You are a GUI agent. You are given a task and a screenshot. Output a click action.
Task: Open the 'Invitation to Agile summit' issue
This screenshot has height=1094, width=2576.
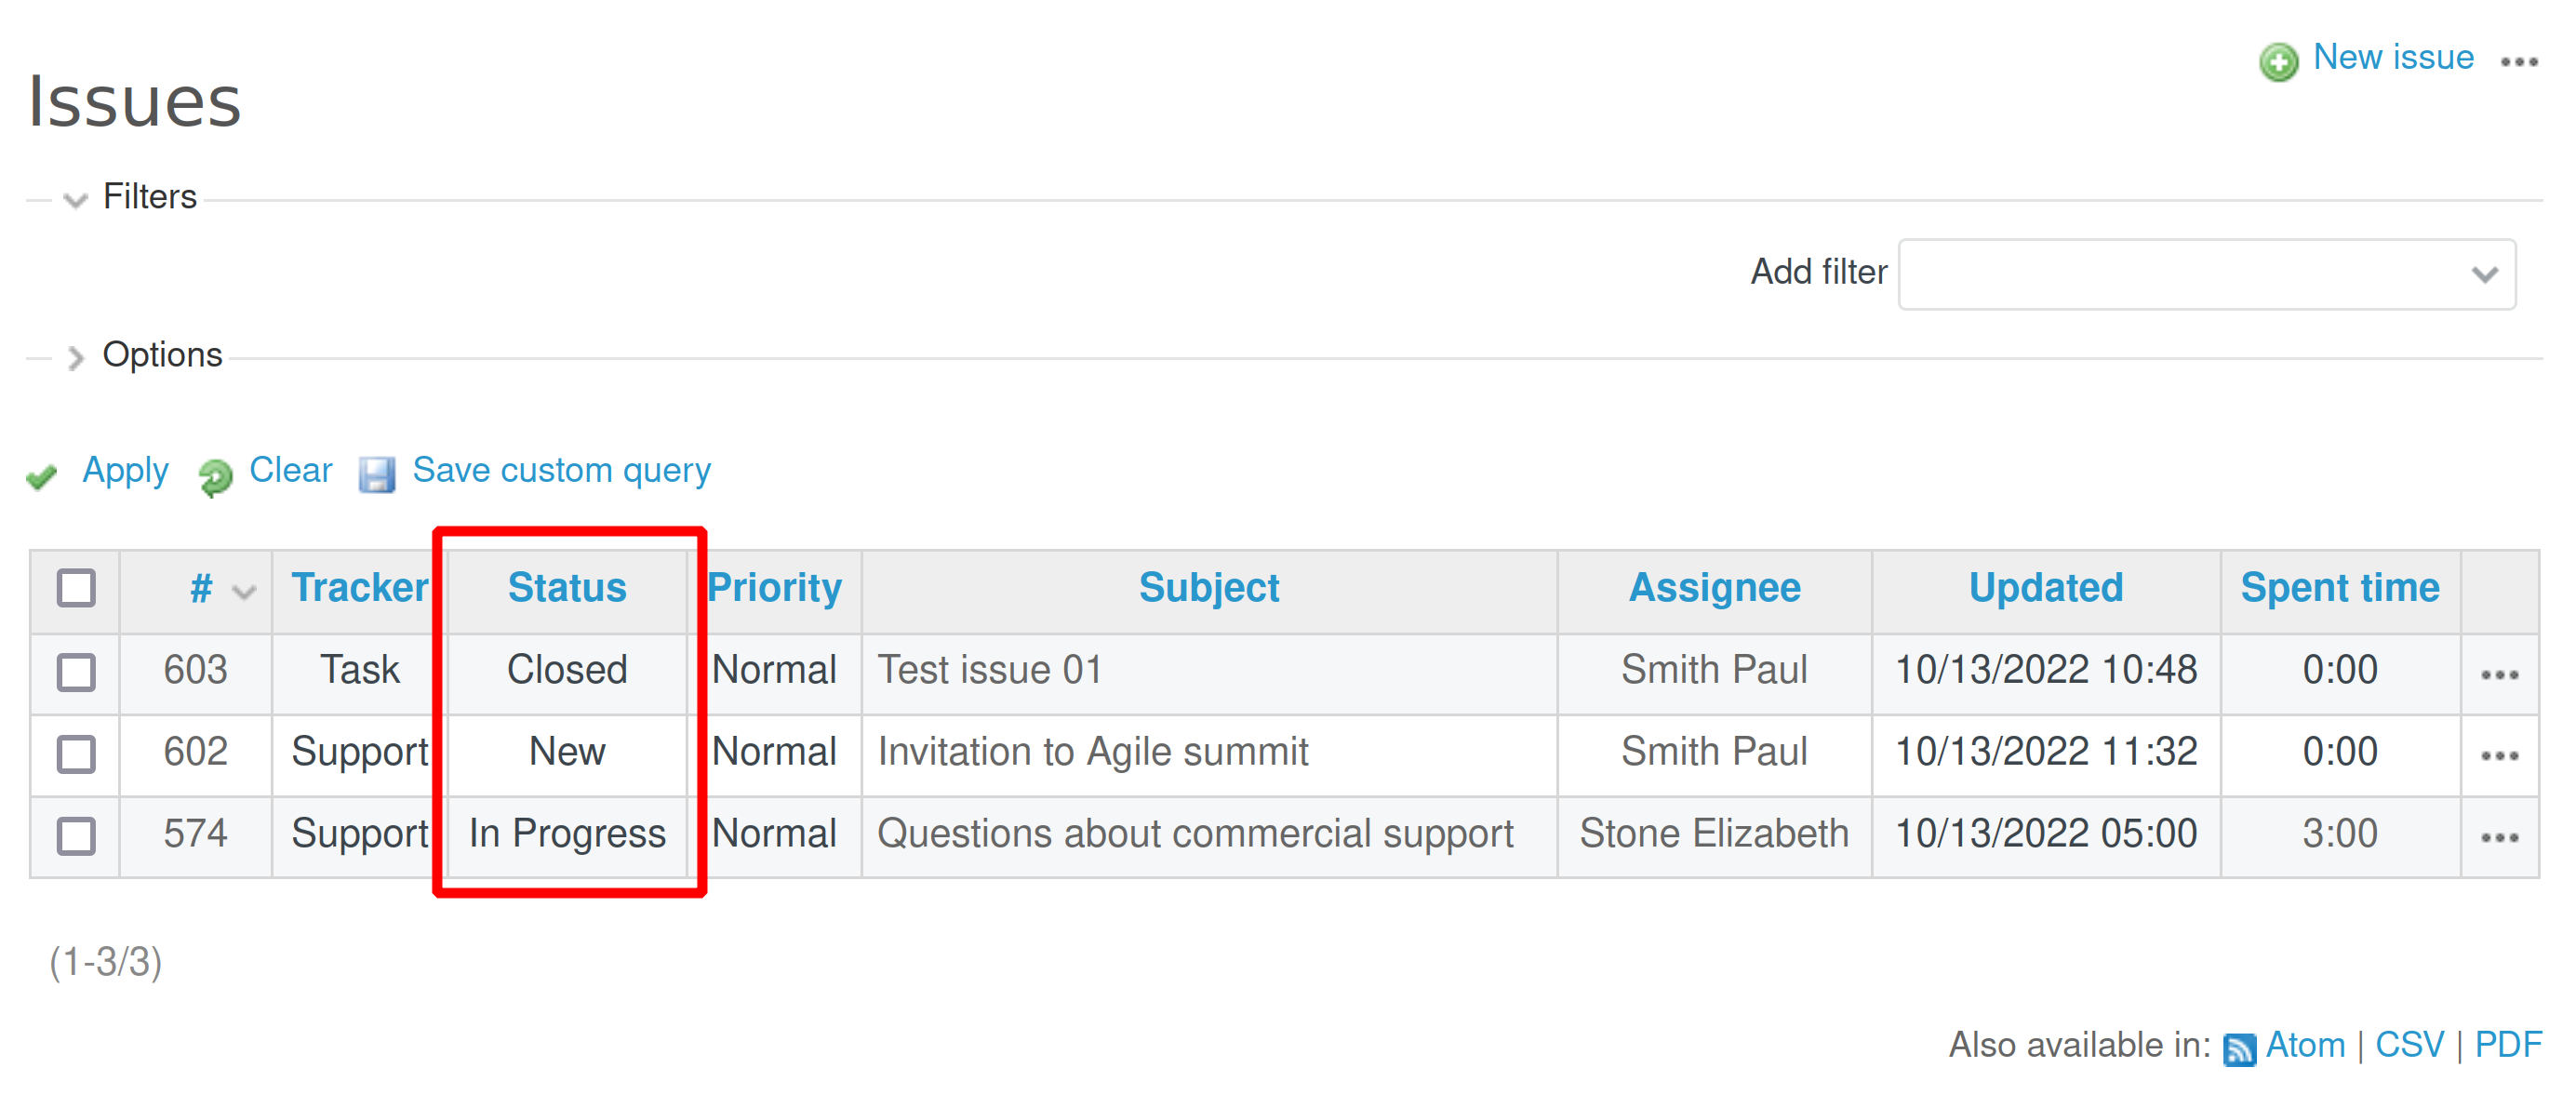pos(1092,752)
